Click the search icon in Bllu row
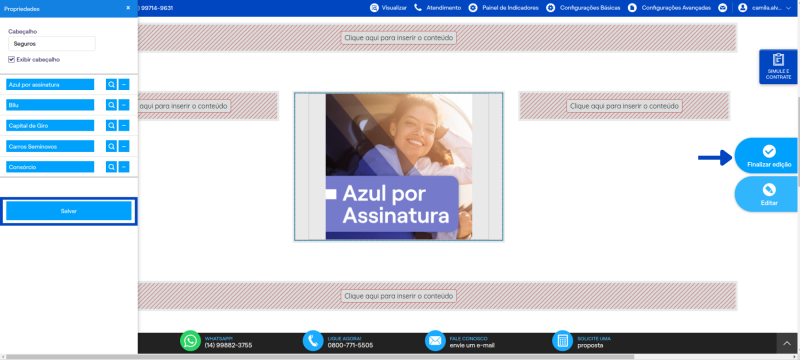 (111, 105)
